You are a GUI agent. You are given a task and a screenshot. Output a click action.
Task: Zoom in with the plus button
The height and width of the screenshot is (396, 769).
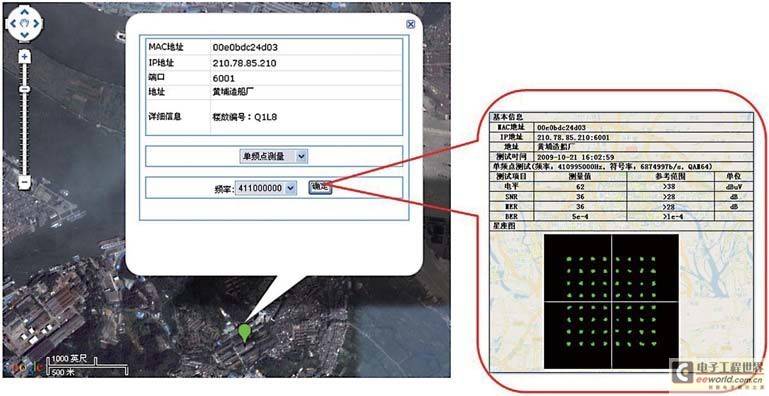pyautogui.click(x=25, y=56)
